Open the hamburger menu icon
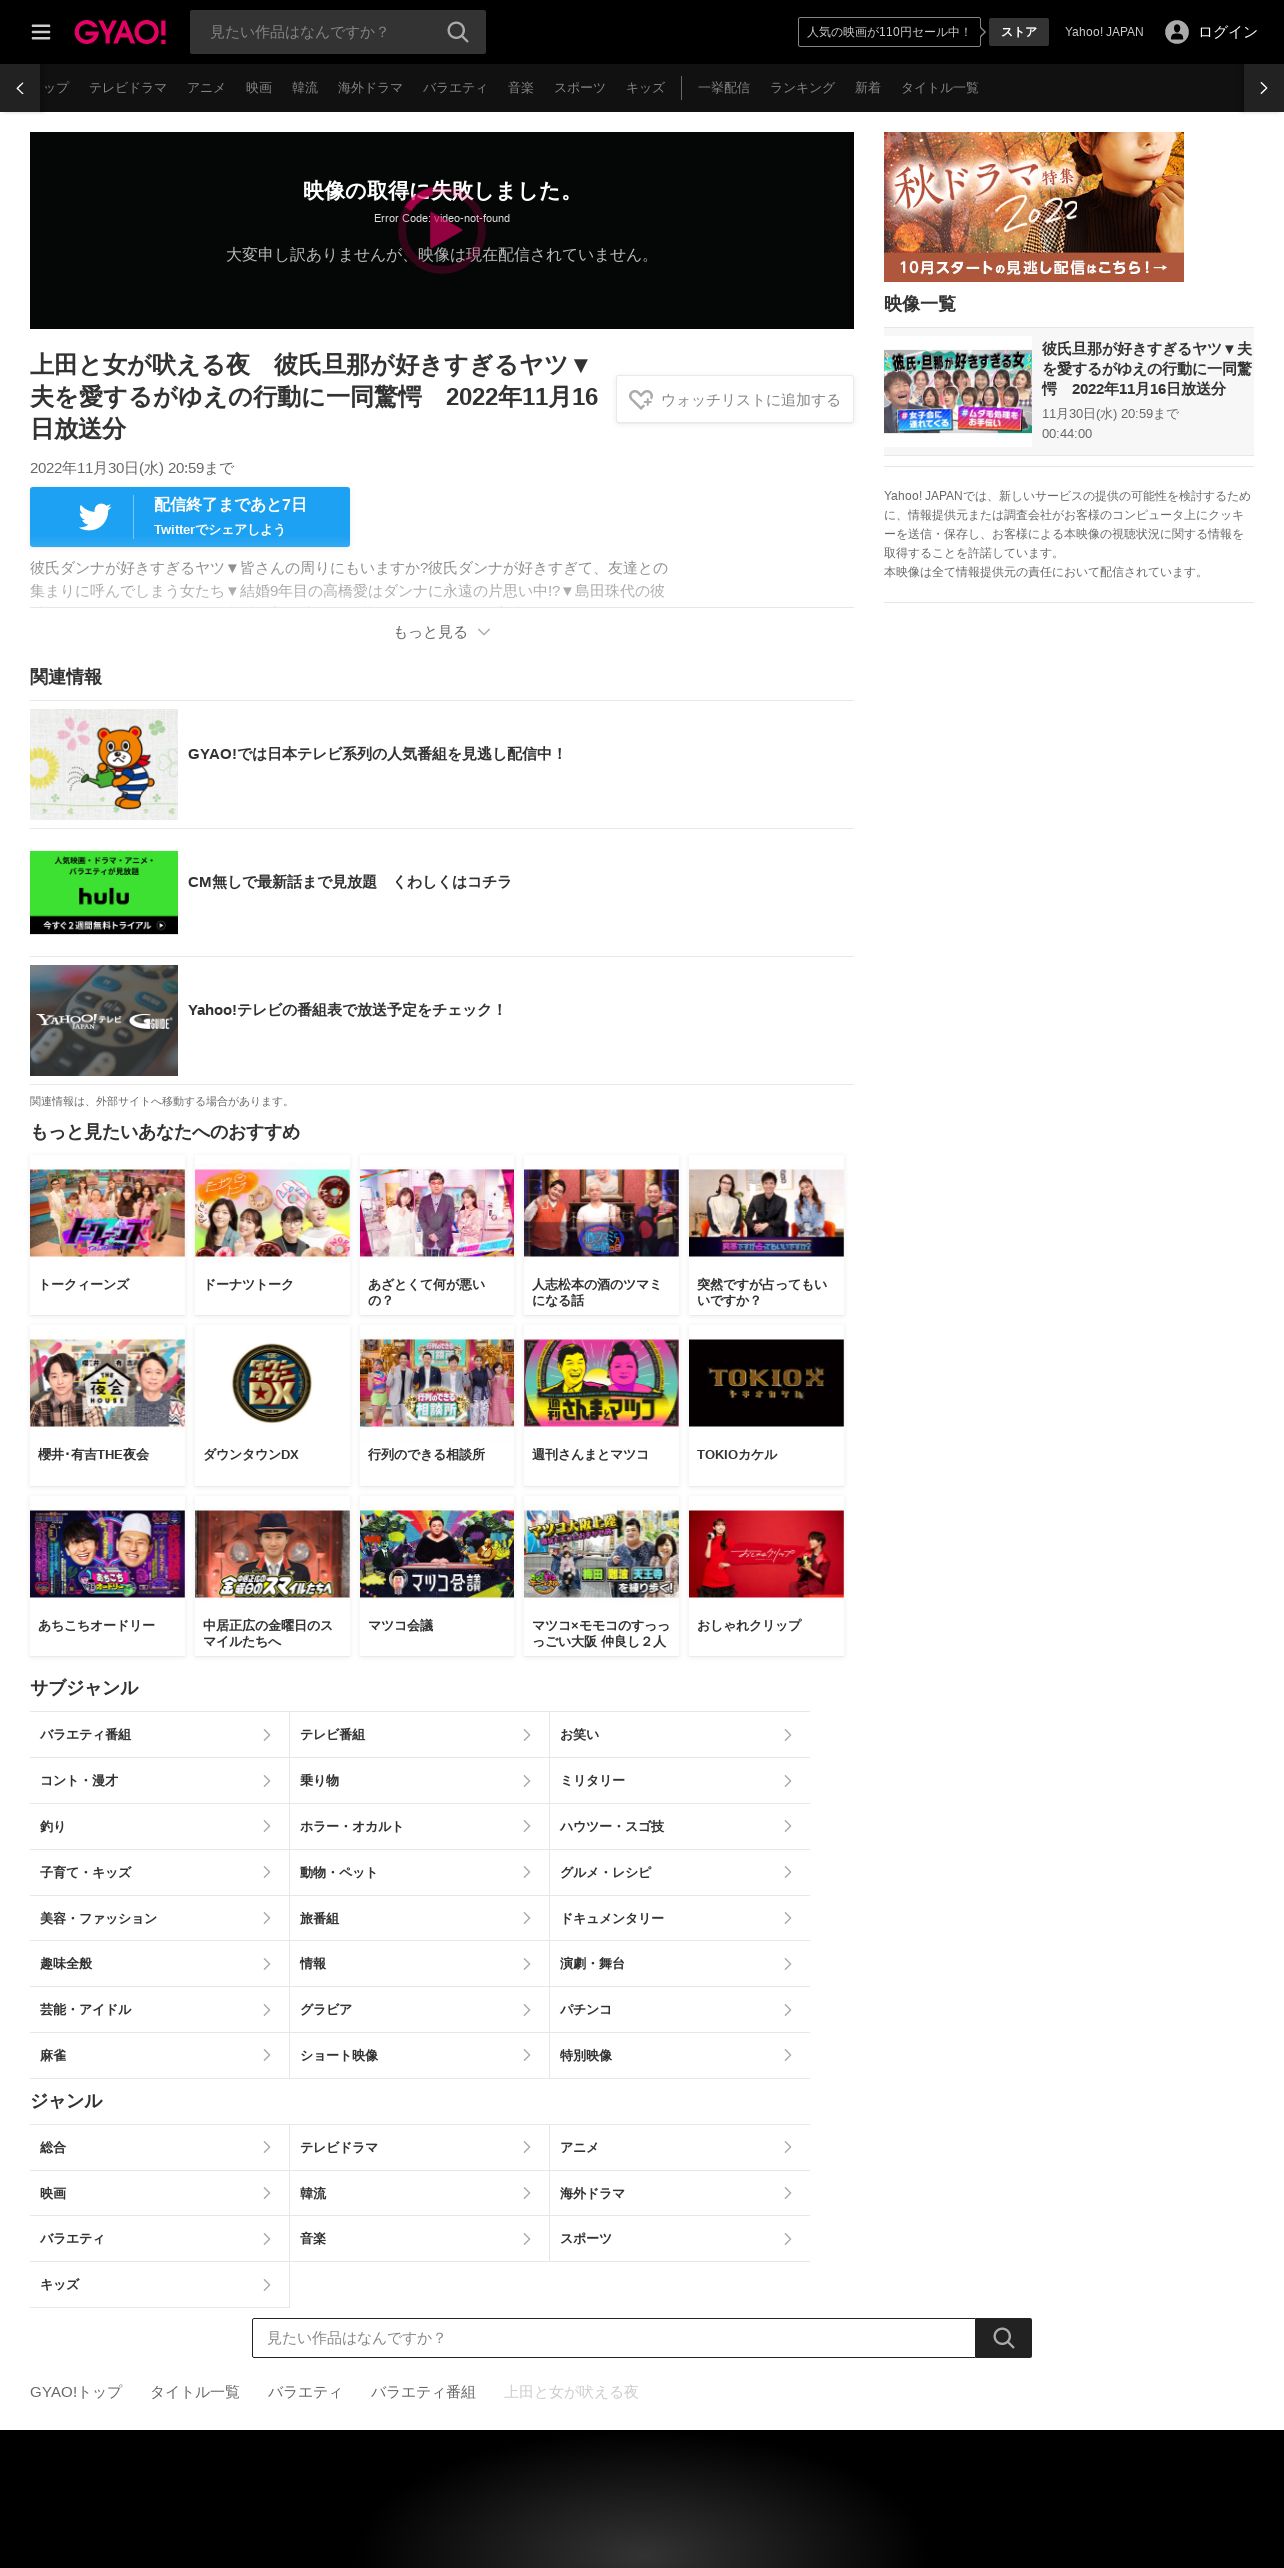Screen dimensions: 1284x2568 click(41, 32)
